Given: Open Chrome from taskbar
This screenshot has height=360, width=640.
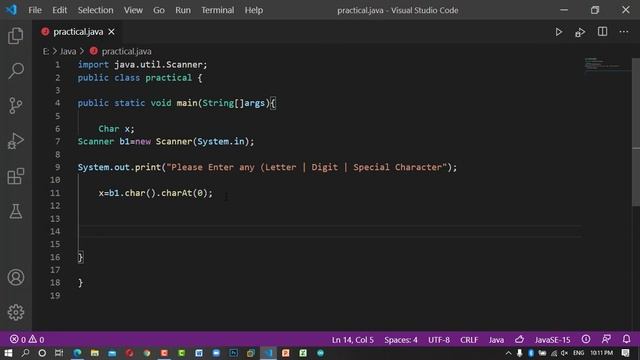Looking at the screenshot, I should point(147,353).
